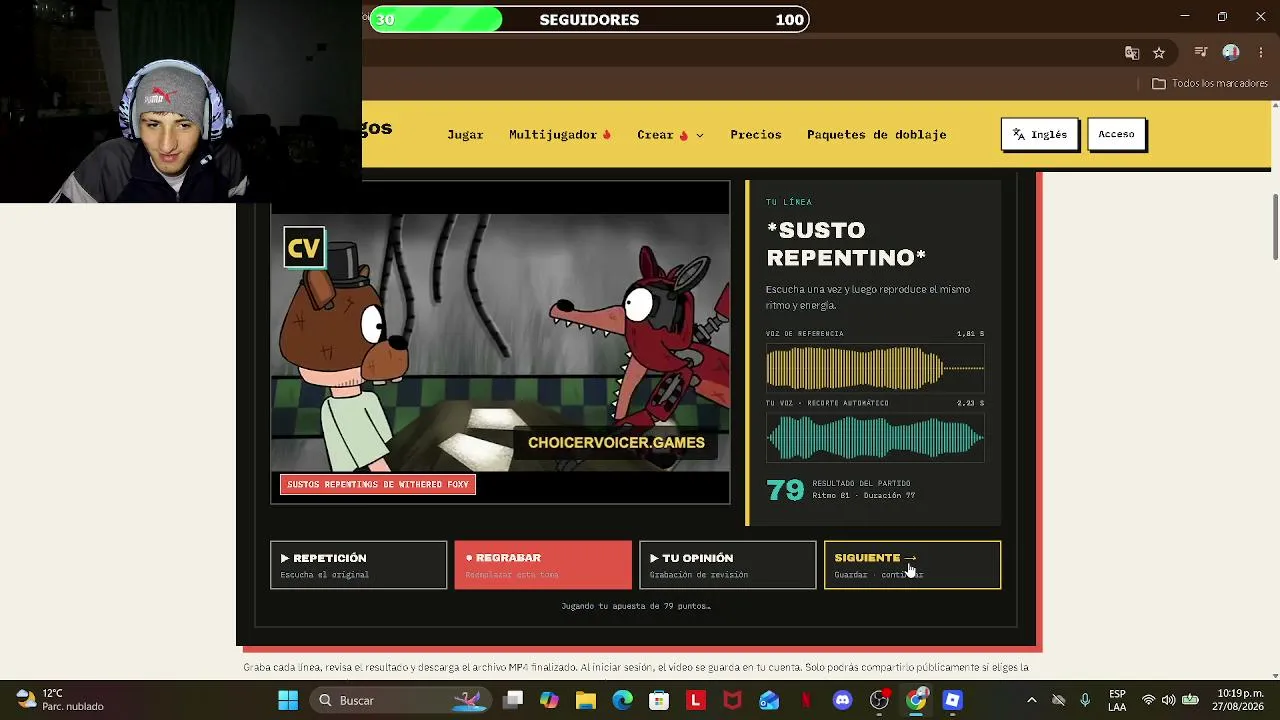Open Microsoft Edge from the taskbar
The image size is (1280, 720).
[x=622, y=700]
